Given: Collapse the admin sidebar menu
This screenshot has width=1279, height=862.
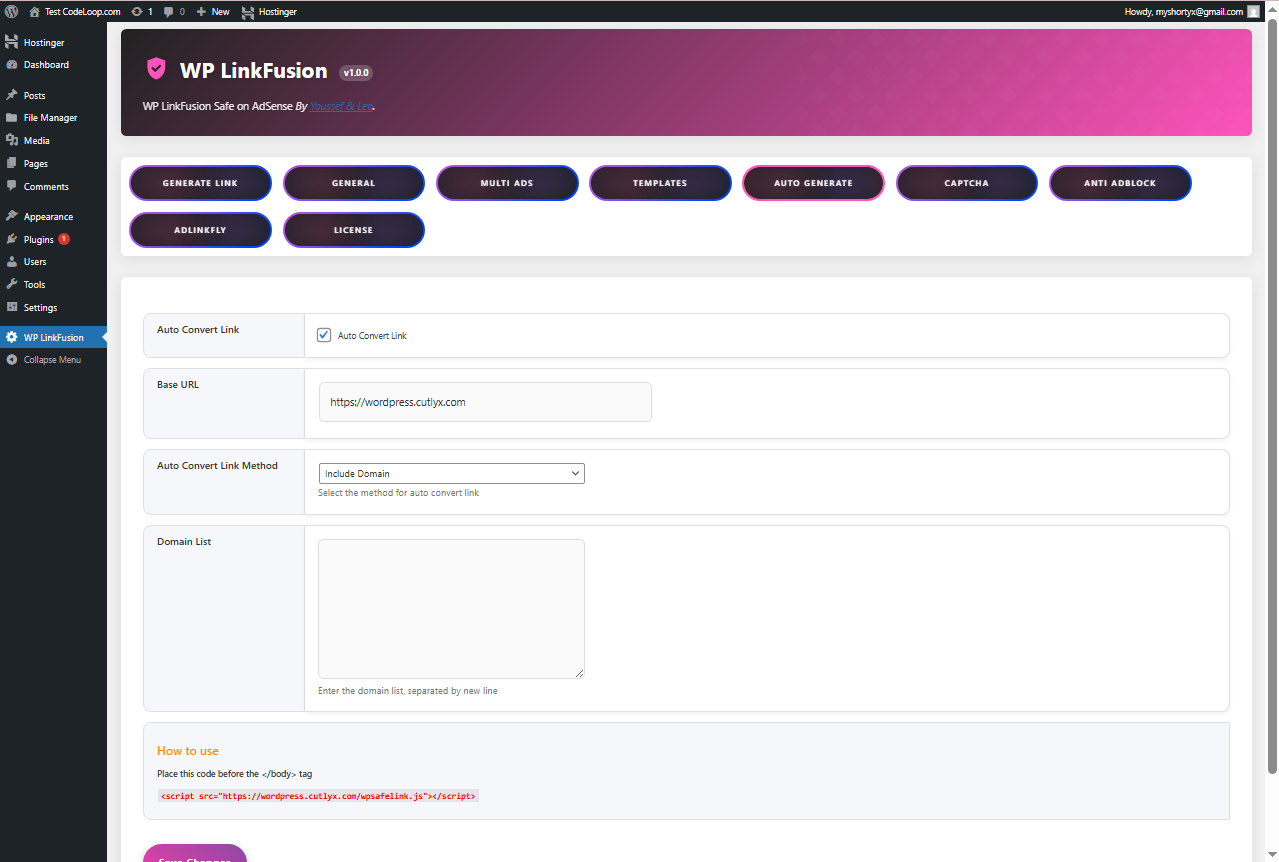Looking at the screenshot, I should (53, 359).
